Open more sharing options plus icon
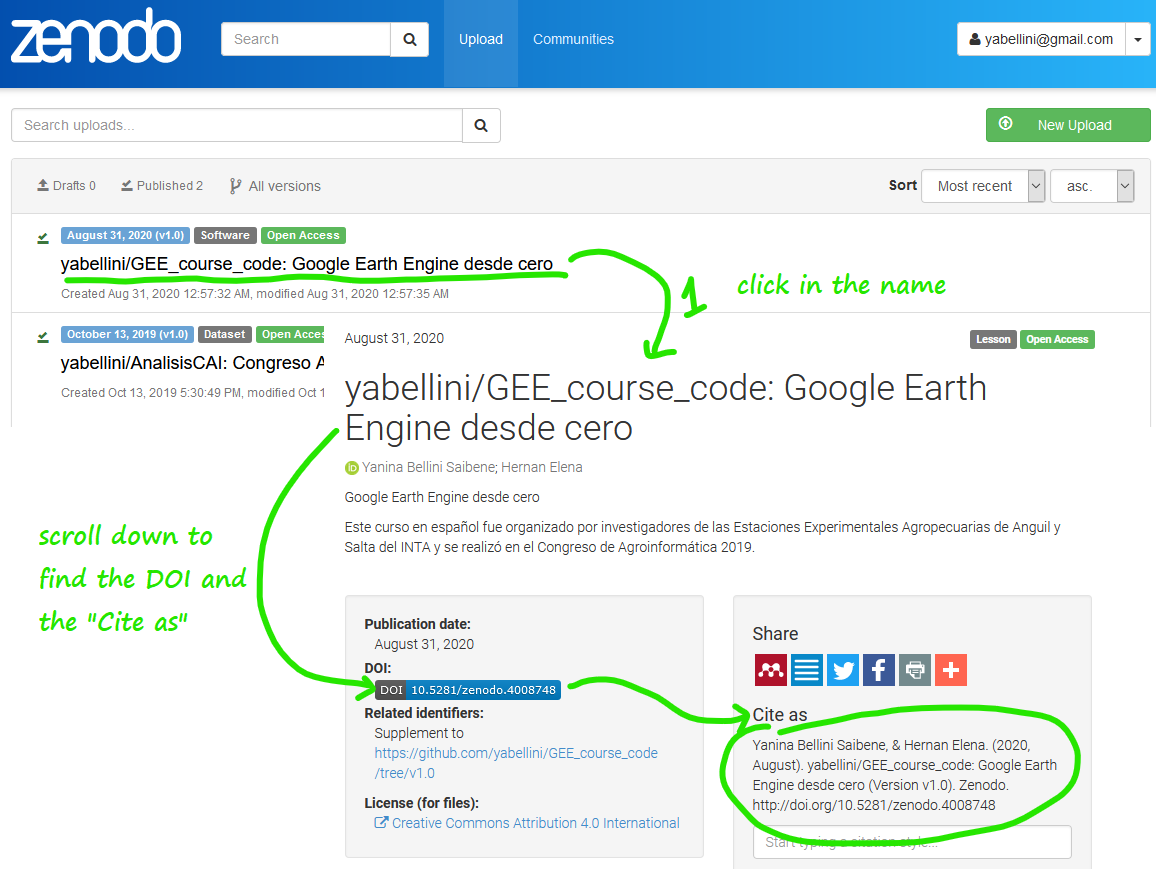 click(x=951, y=670)
